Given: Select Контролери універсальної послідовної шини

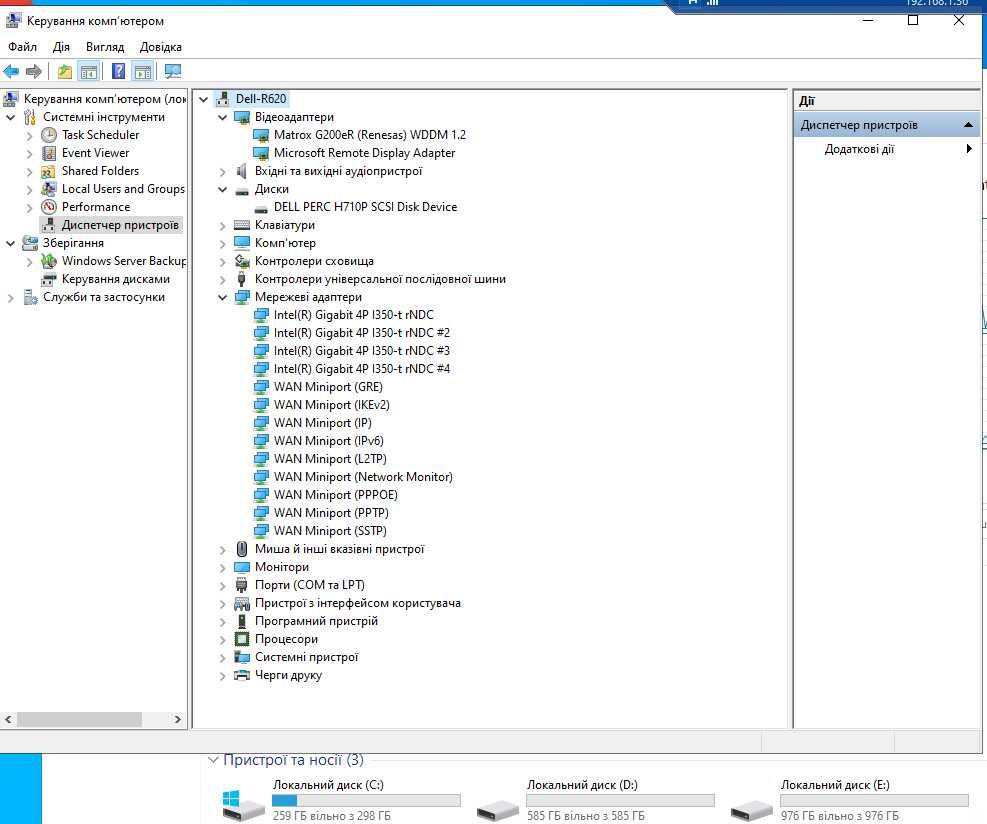Looking at the screenshot, I should point(380,279).
